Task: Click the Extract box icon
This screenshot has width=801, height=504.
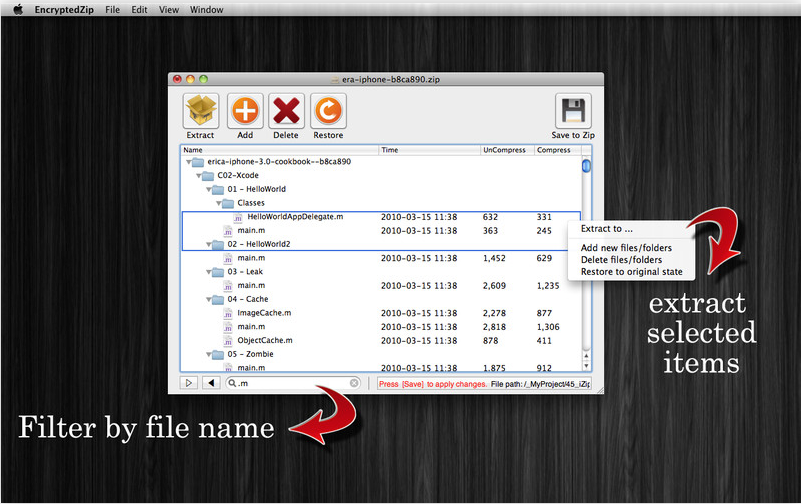Action: pos(201,111)
